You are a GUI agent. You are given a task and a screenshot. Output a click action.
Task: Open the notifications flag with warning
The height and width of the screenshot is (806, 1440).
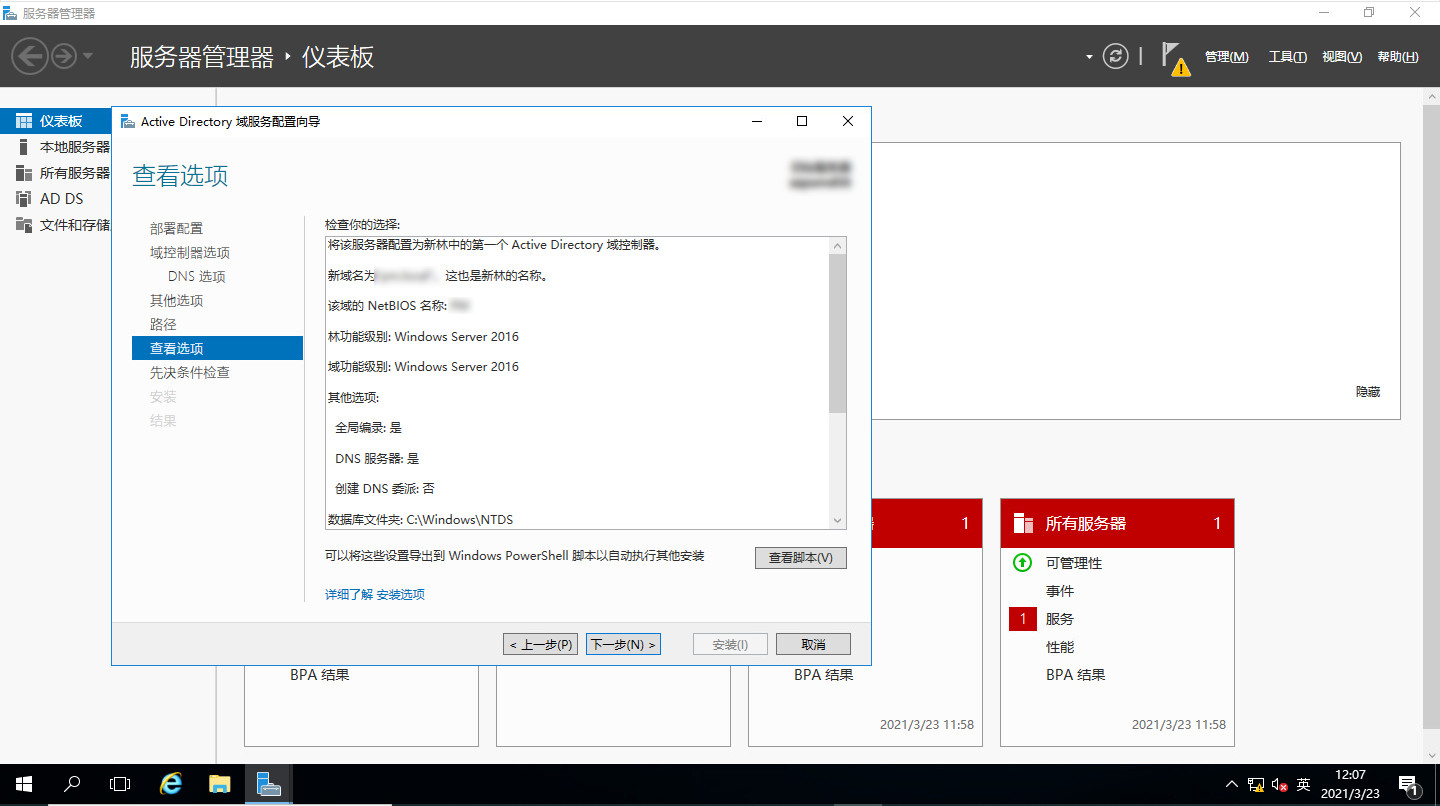click(1175, 58)
